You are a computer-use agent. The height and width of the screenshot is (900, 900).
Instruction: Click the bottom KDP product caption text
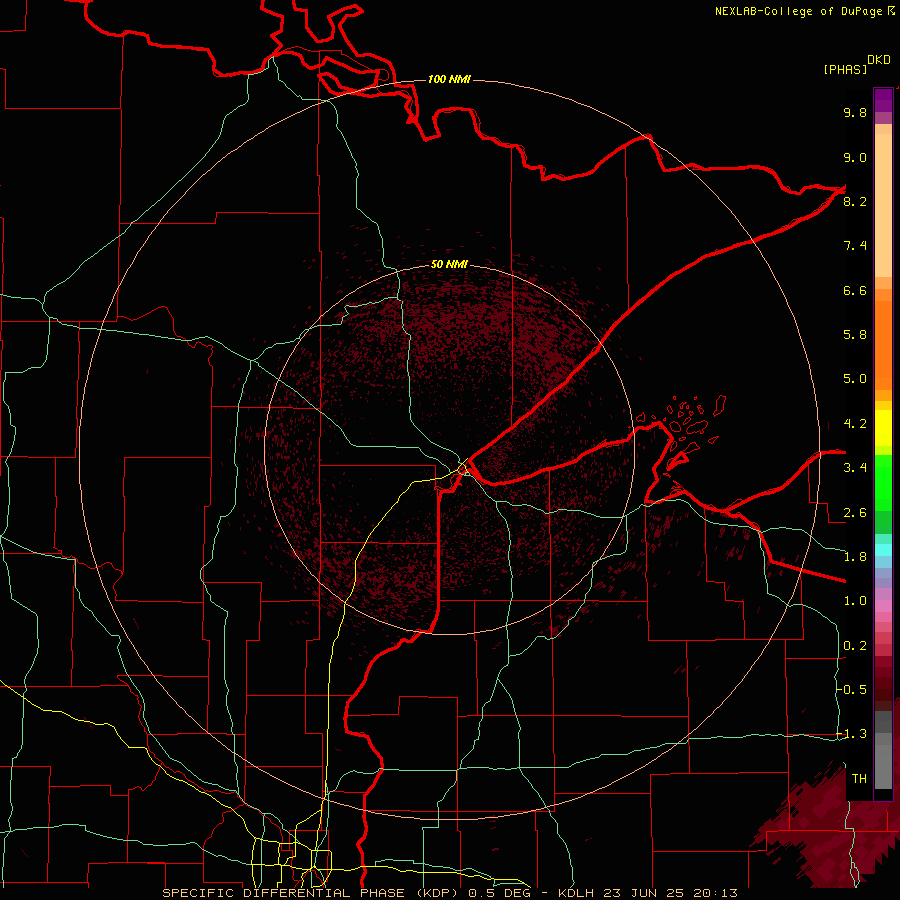coord(449,893)
